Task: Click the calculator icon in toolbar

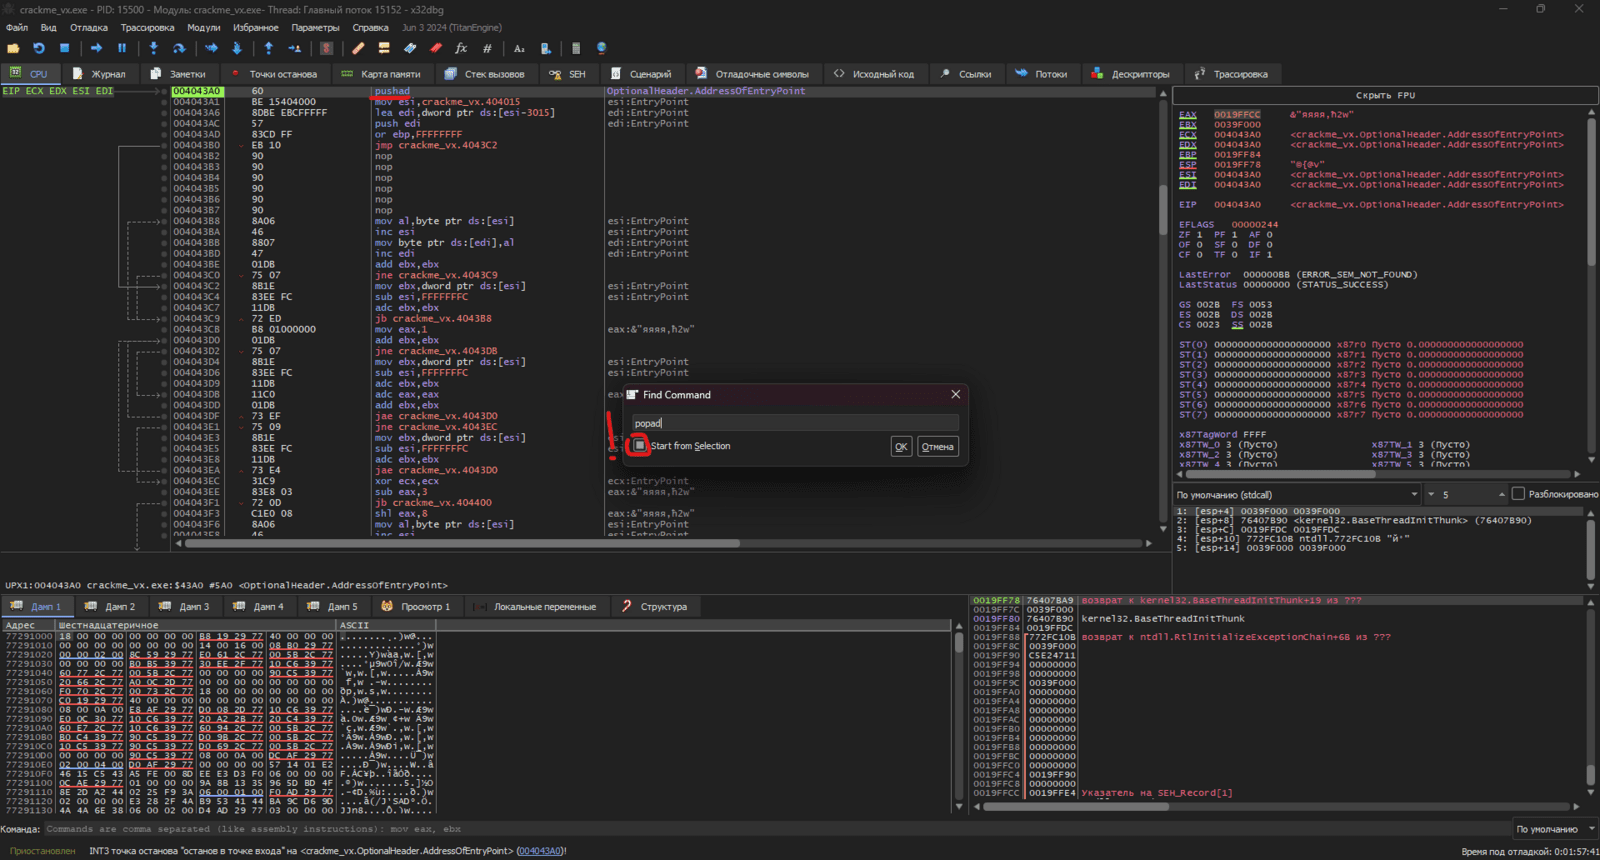Action: coord(576,48)
